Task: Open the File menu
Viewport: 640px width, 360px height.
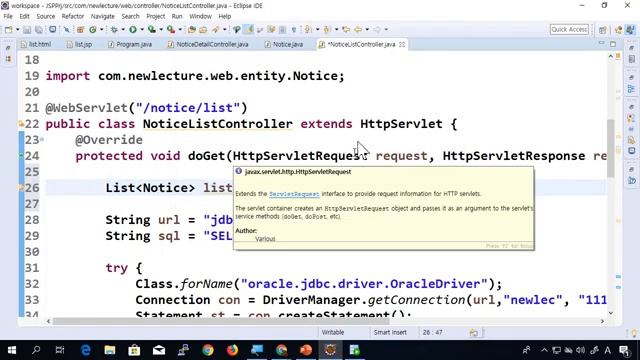Action: click(8, 16)
